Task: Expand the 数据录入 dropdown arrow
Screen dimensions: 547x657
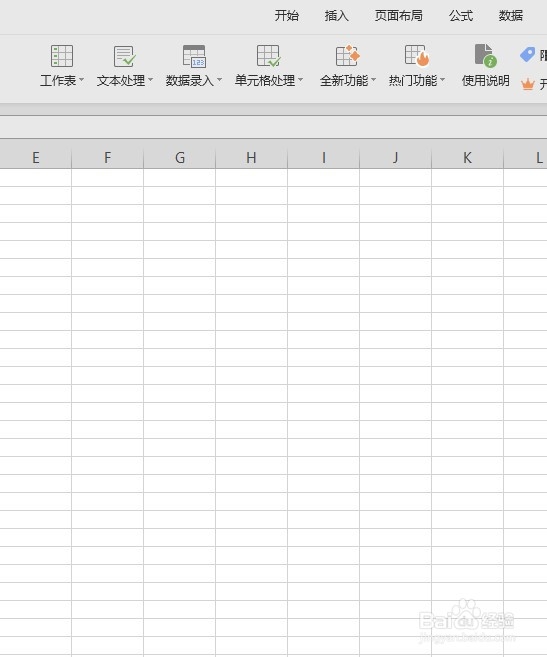Action: pyautogui.click(x=219, y=80)
